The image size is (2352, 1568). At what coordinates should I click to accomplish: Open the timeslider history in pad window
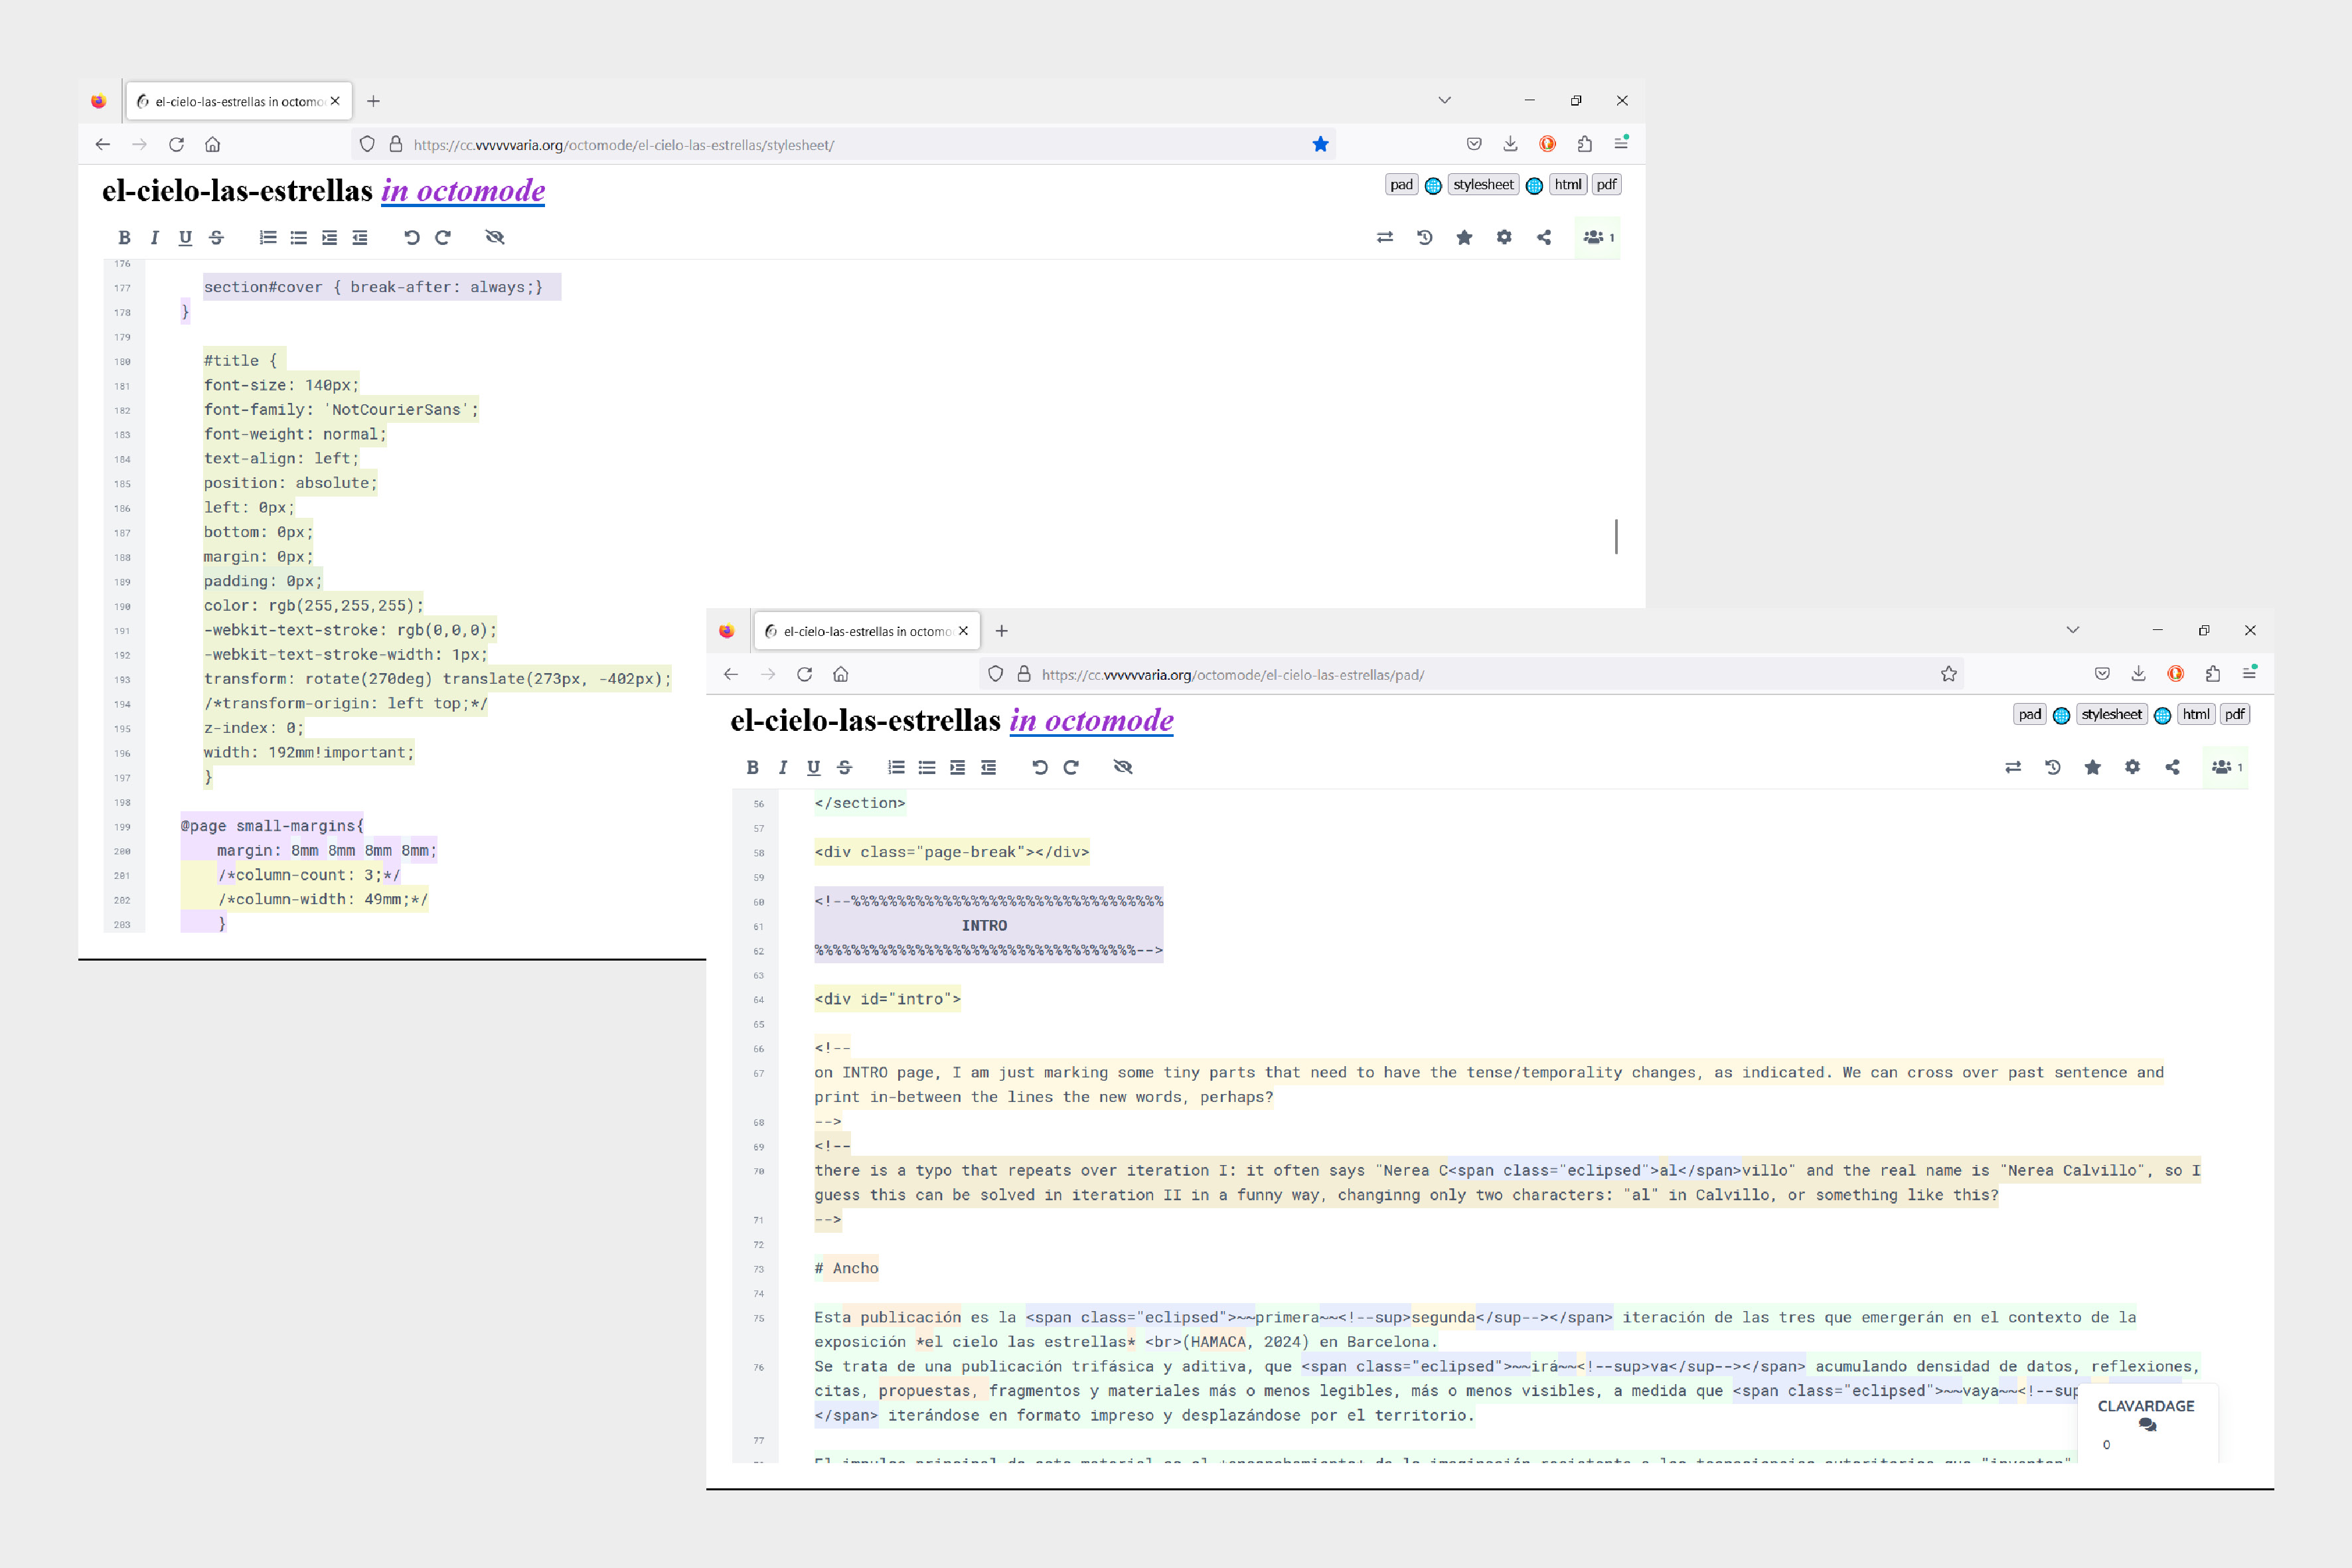2053,767
